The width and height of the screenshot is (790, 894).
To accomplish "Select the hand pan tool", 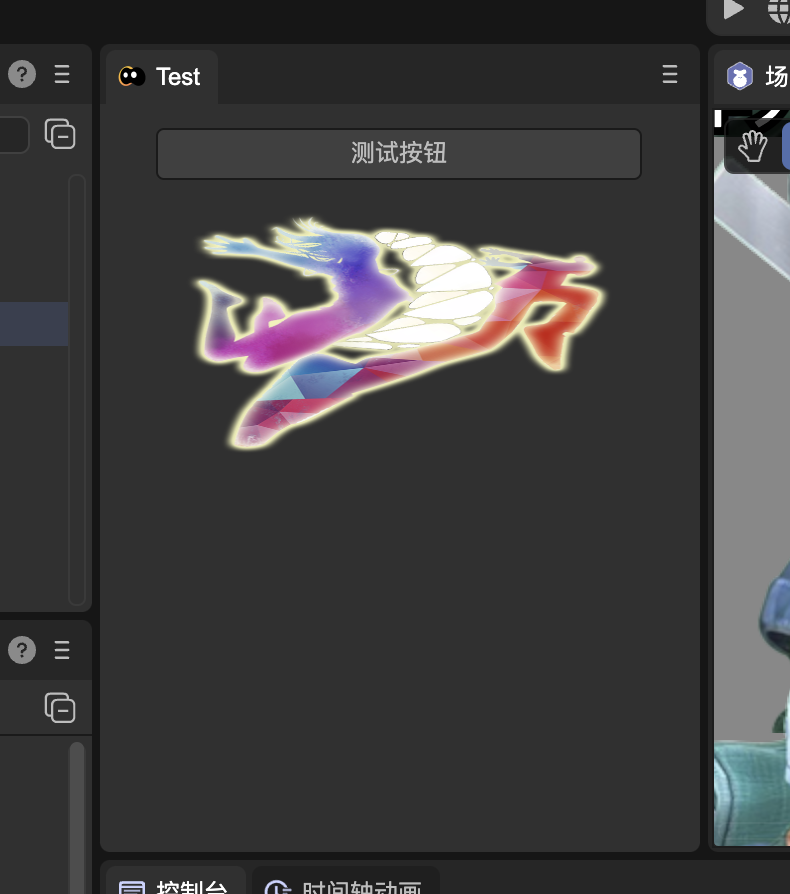I will [752, 147].
